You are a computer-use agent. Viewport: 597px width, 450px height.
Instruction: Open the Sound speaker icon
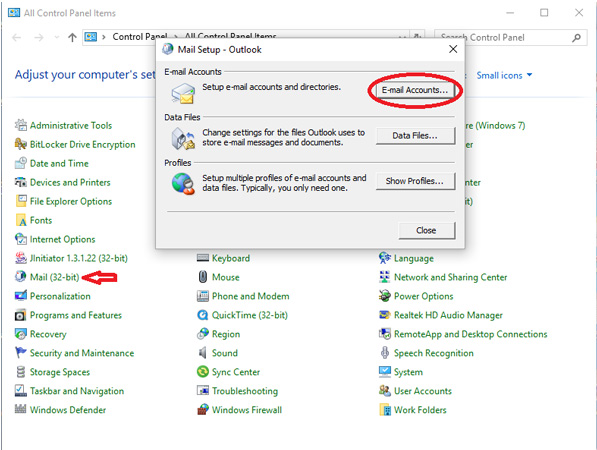coord(203,353)
